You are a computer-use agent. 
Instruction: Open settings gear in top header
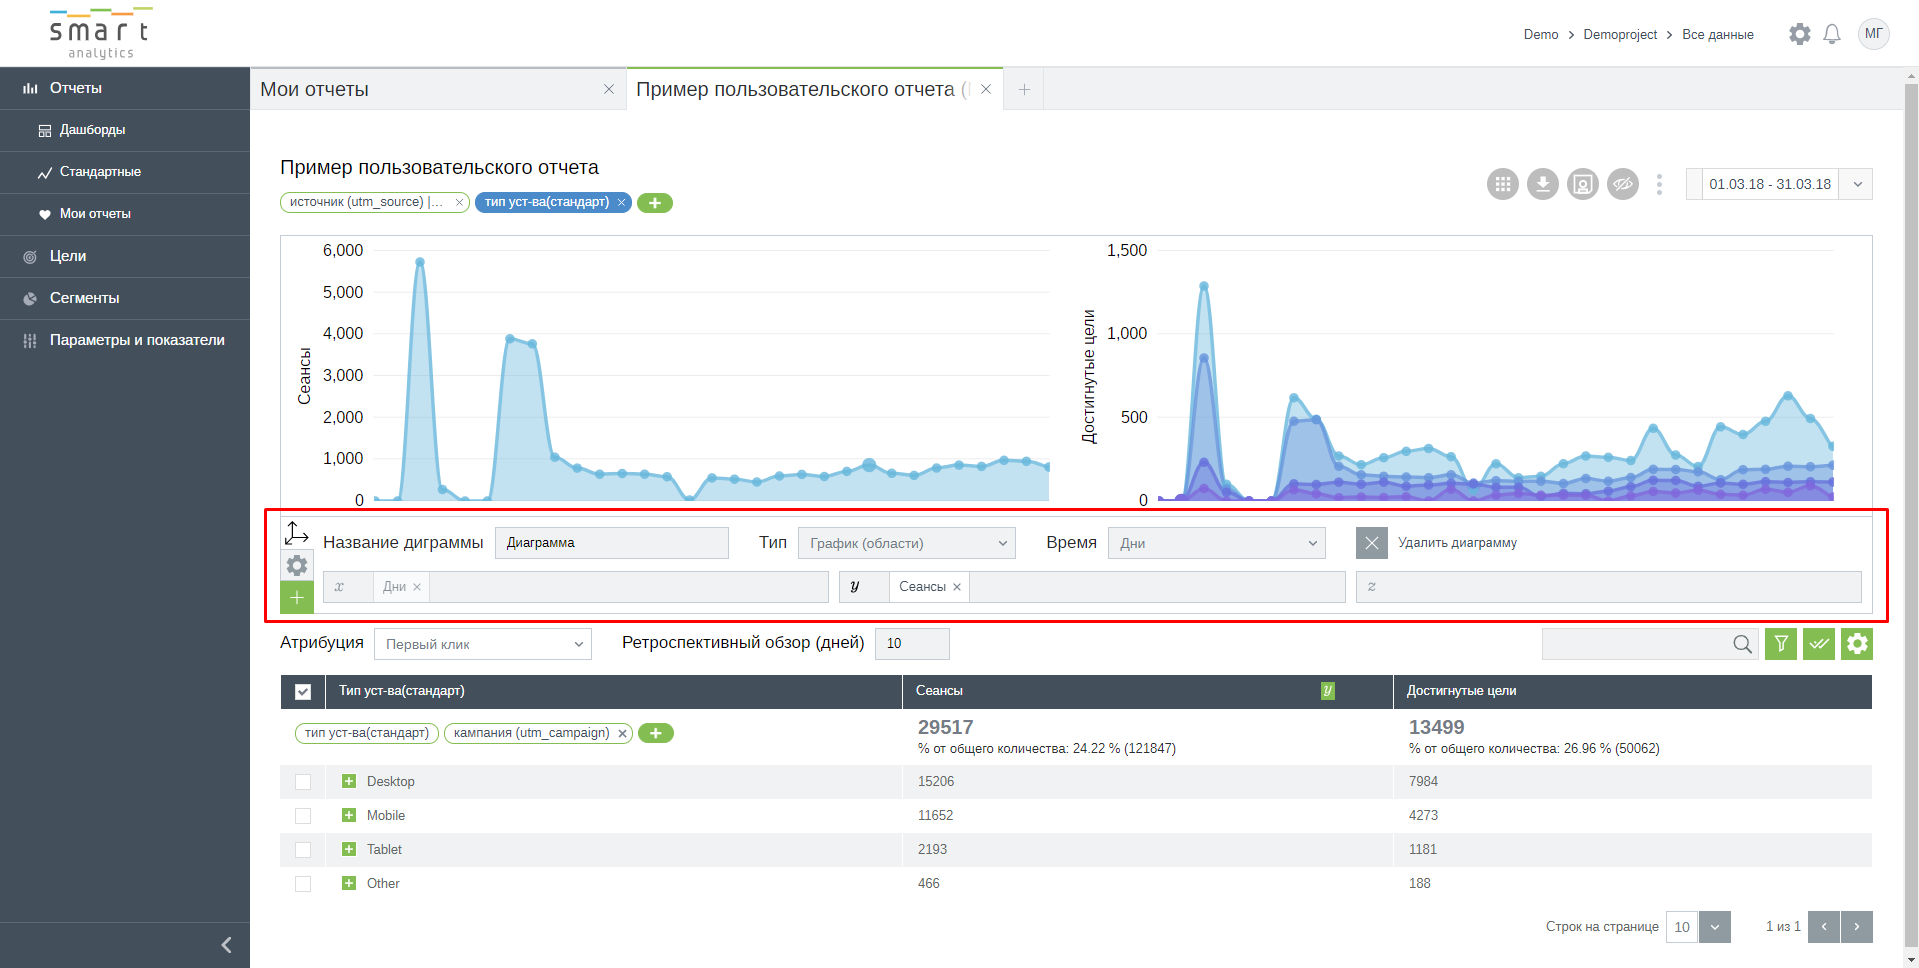(1799, 34)
